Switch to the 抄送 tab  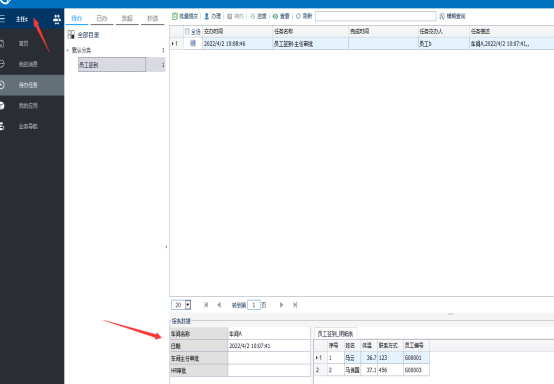click(x=153, y=18)
